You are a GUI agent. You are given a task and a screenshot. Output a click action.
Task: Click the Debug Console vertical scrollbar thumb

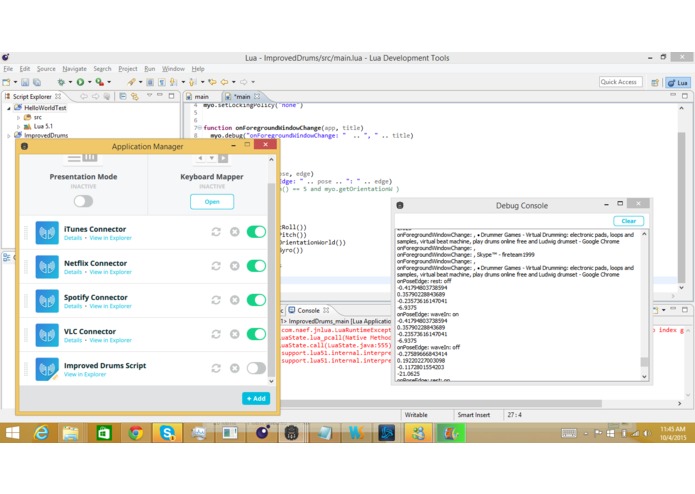click(x=644, y=362)
